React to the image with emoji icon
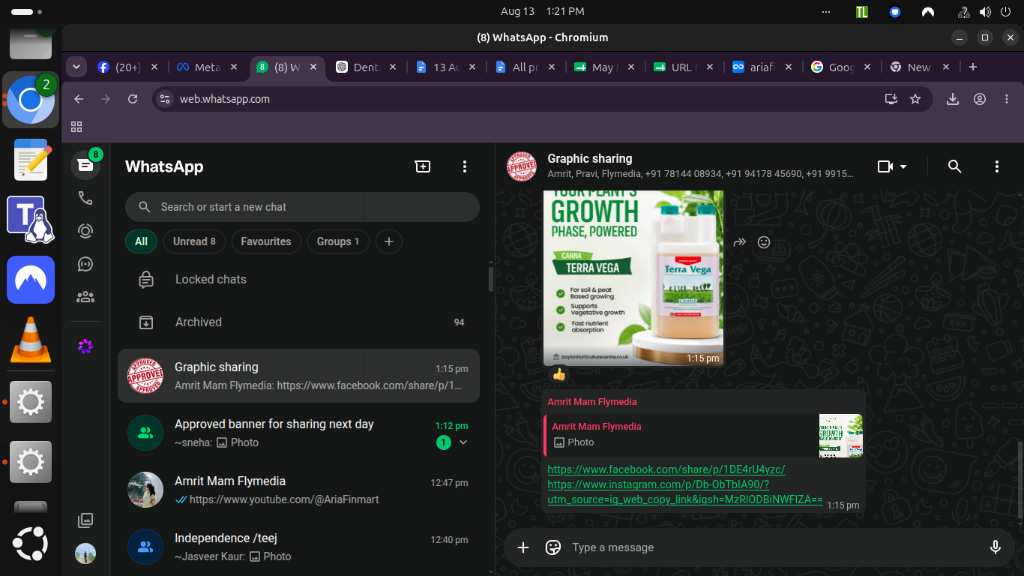 [x=763, y=242]
